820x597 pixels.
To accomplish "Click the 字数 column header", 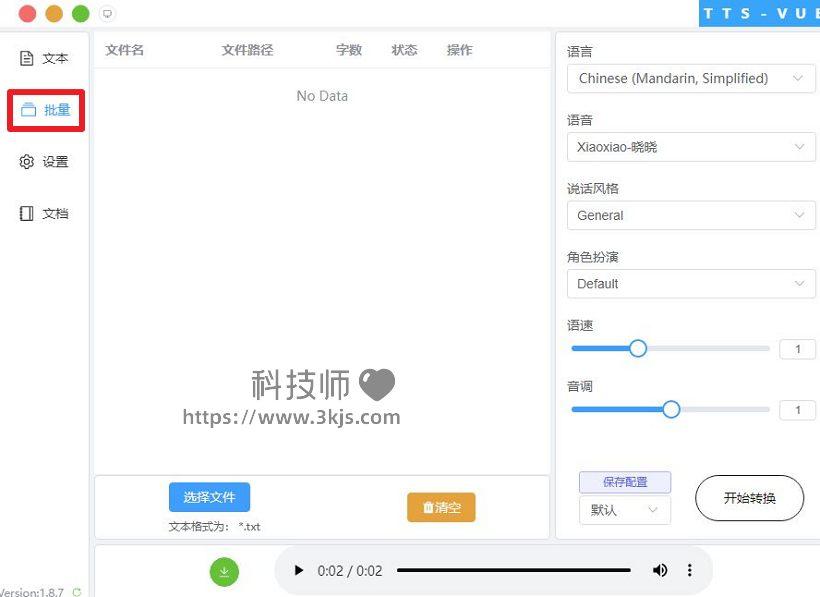I will click(349, 50).
